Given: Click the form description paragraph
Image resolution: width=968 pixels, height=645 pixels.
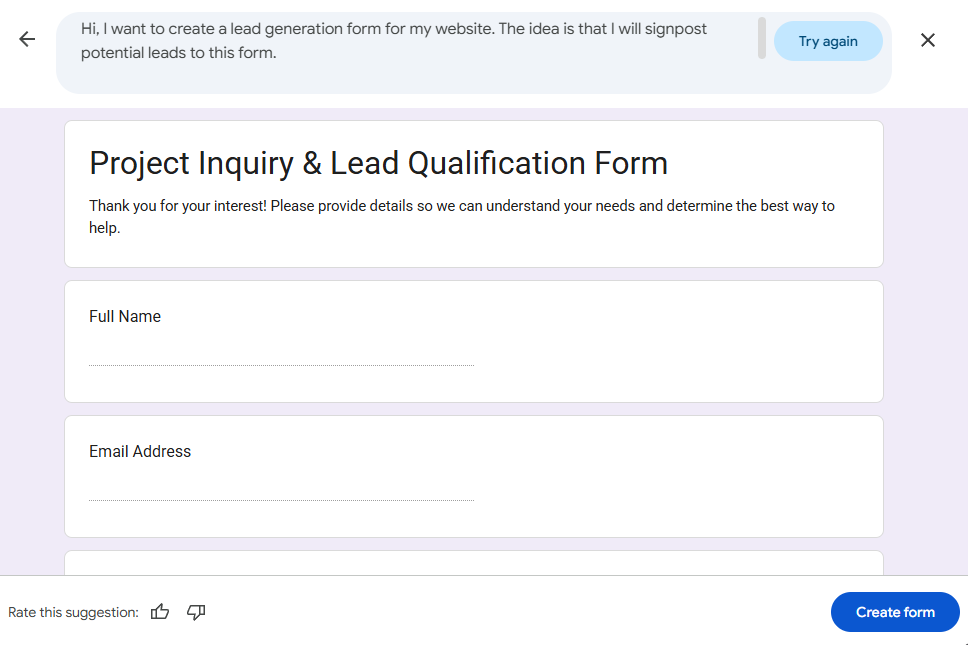Looking at the screenshot, I should (461, 216).
